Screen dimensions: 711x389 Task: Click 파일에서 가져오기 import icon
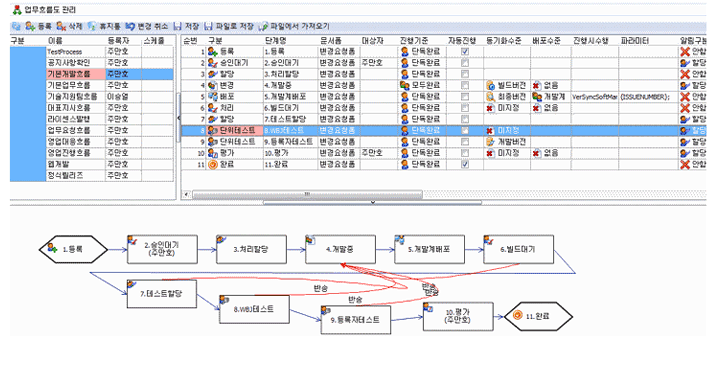(263, 26)
